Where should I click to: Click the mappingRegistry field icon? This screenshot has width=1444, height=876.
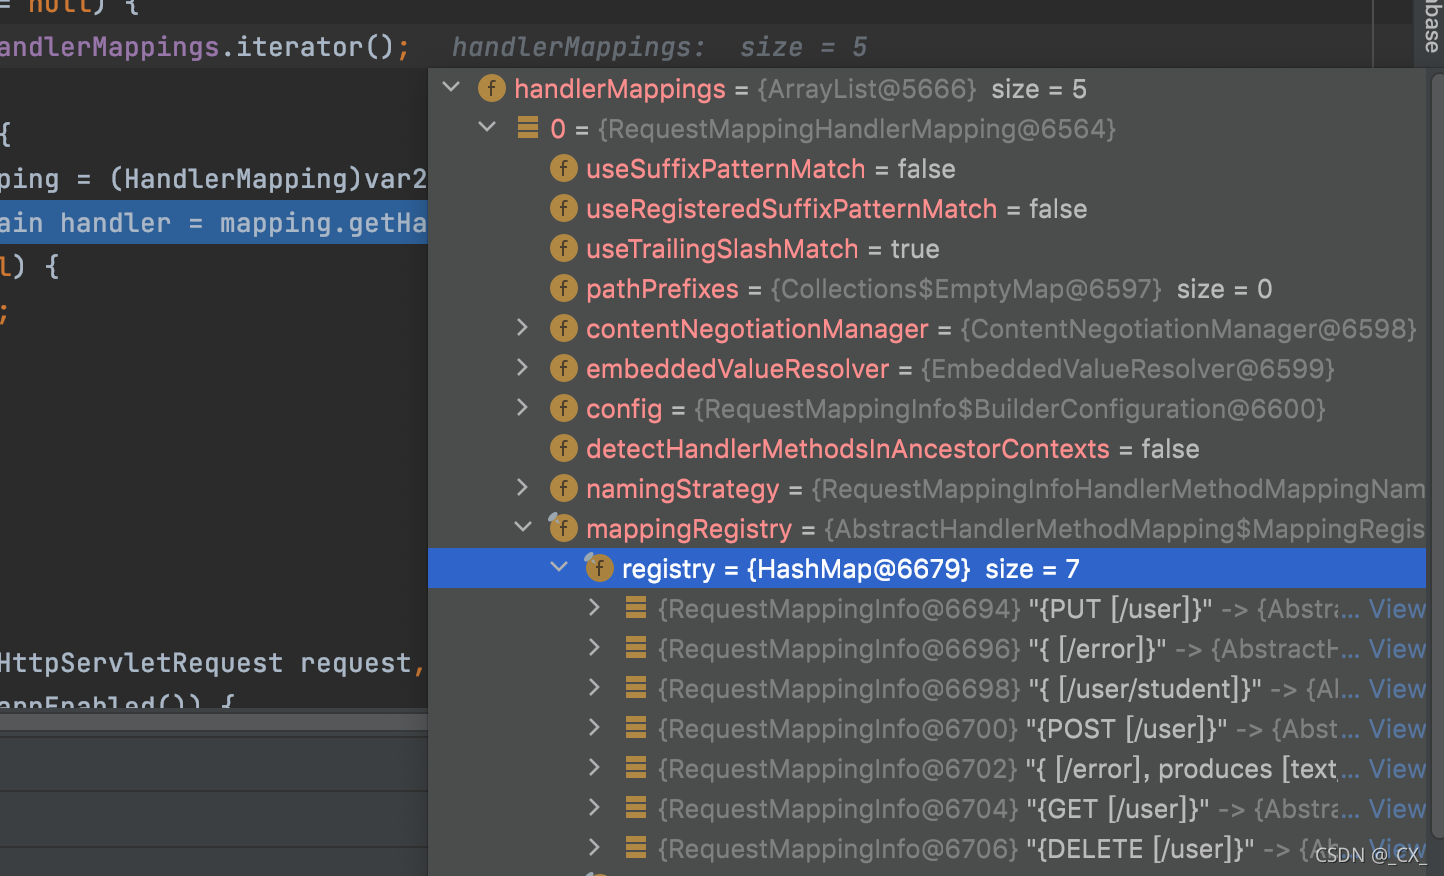click(x=563, y=527)
